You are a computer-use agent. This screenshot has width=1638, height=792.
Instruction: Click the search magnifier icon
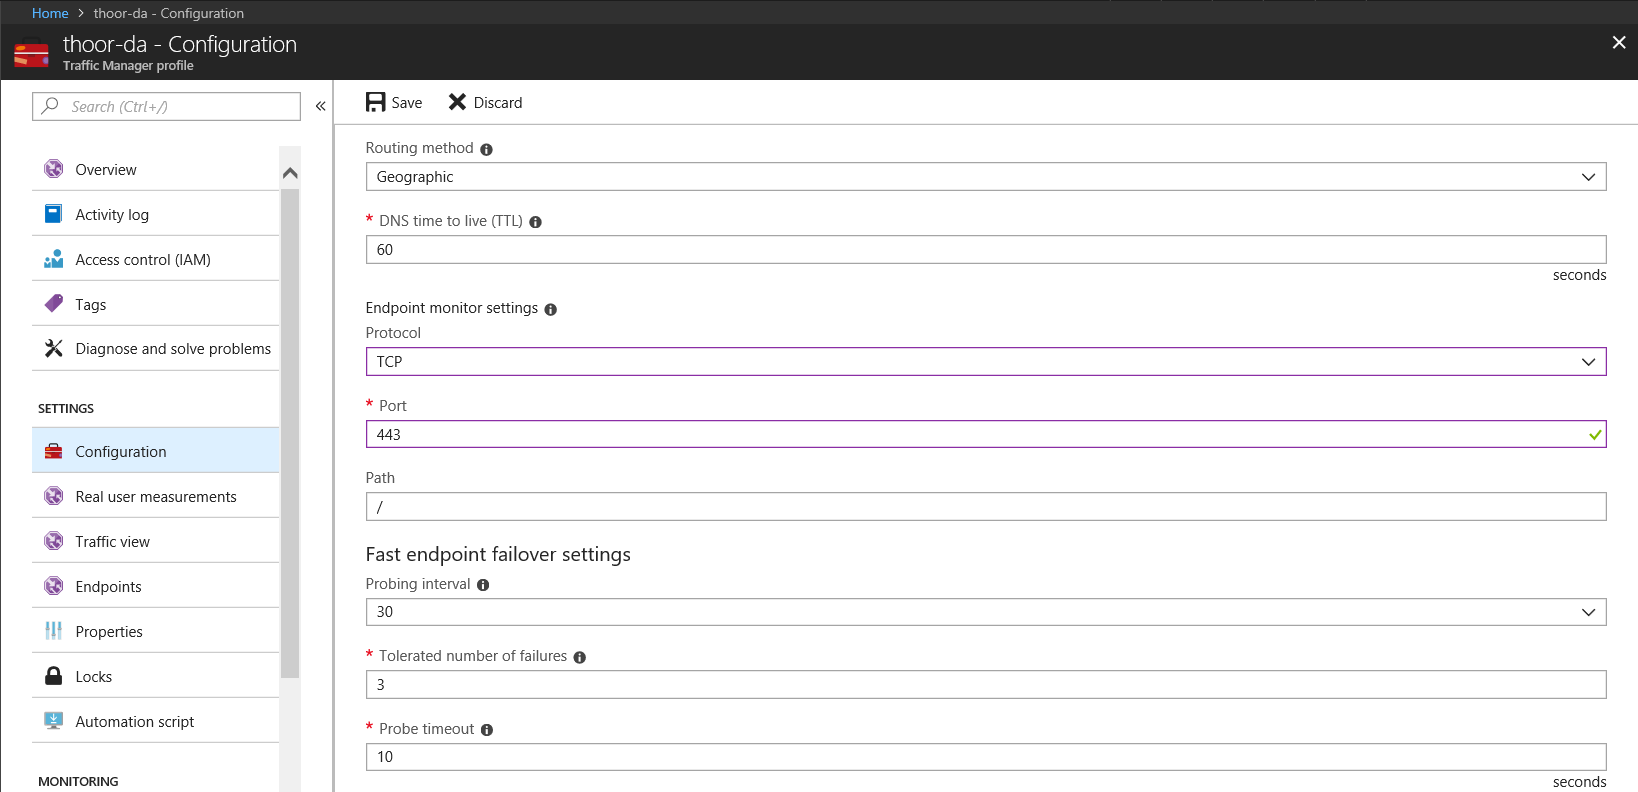click(x=50, y=105)
